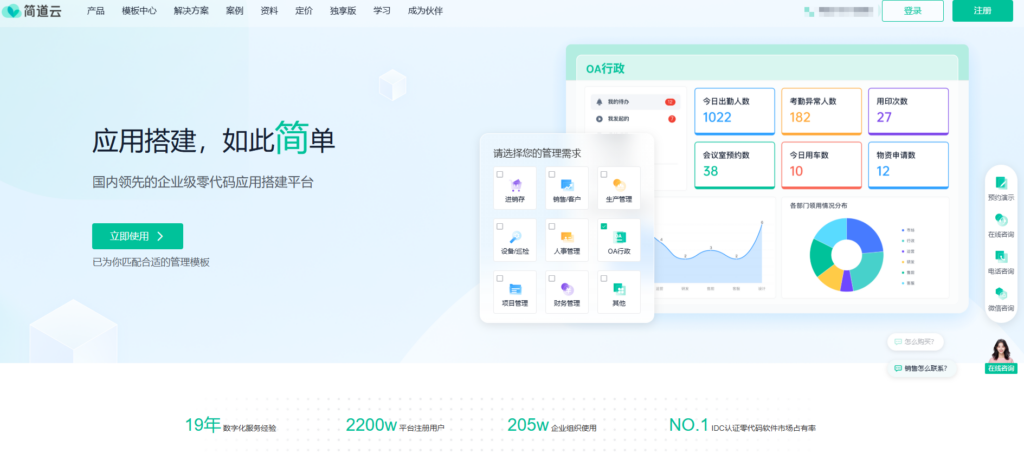
Task: Click the 进销存 shopping cart icon
Action: point(516,185)
